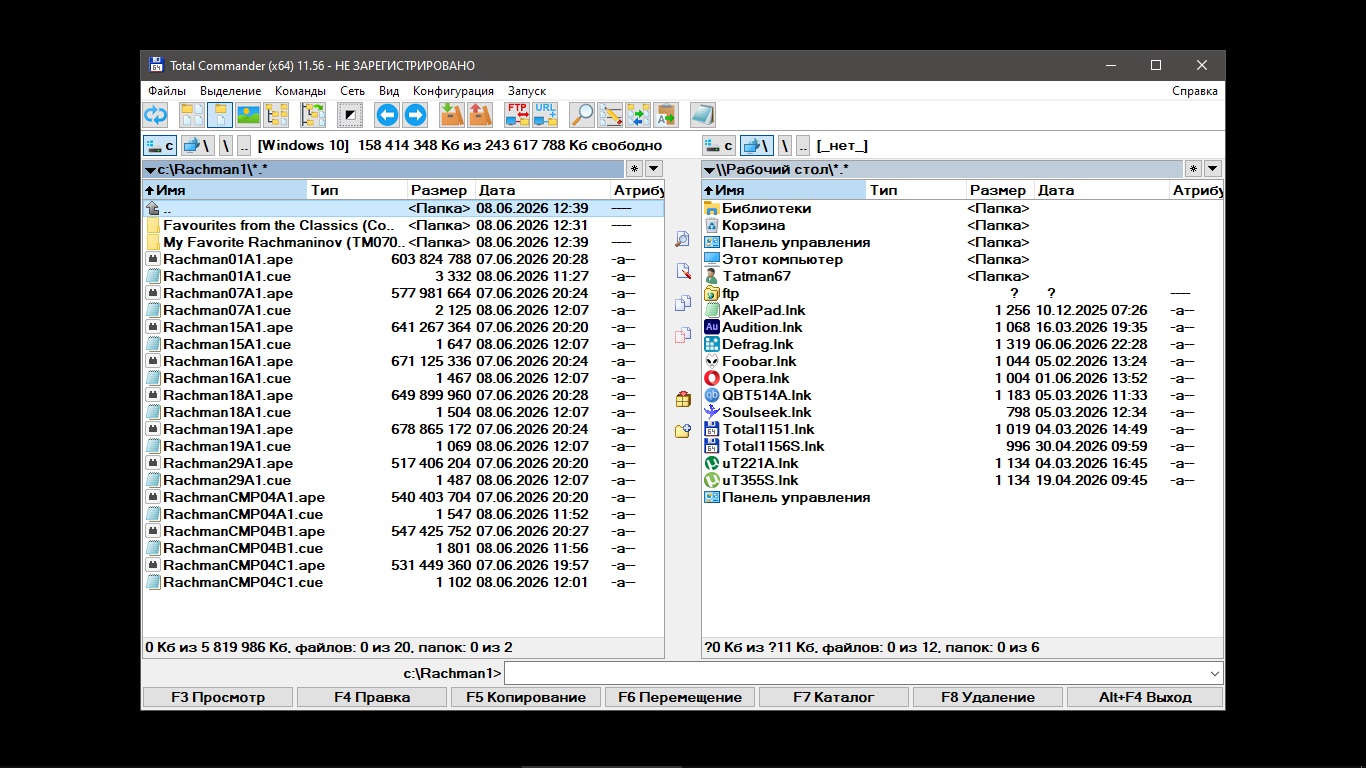Go up with right panel two-dots button
The image size is (1366, 768).
802,146
